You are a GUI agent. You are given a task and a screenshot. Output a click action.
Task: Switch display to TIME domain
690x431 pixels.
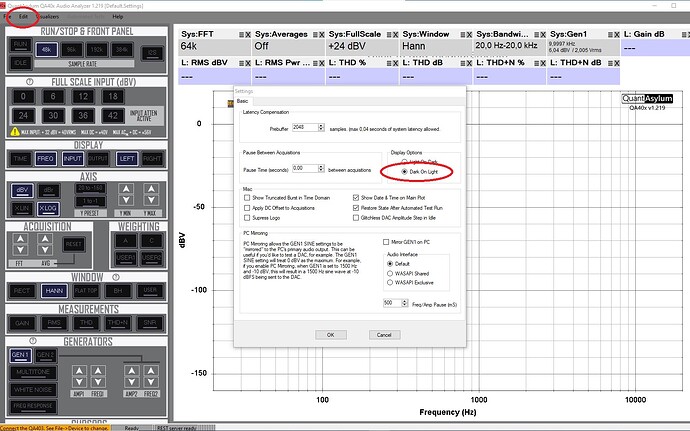(x=20, y=158)
